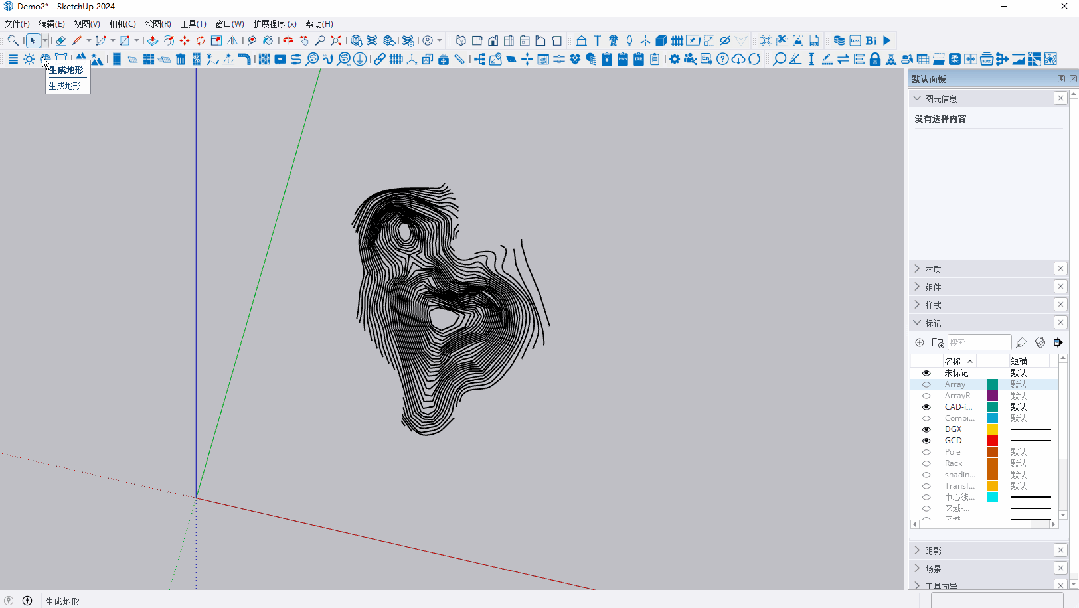
Task: Choose the Line pencil tool
Action: 77,41
